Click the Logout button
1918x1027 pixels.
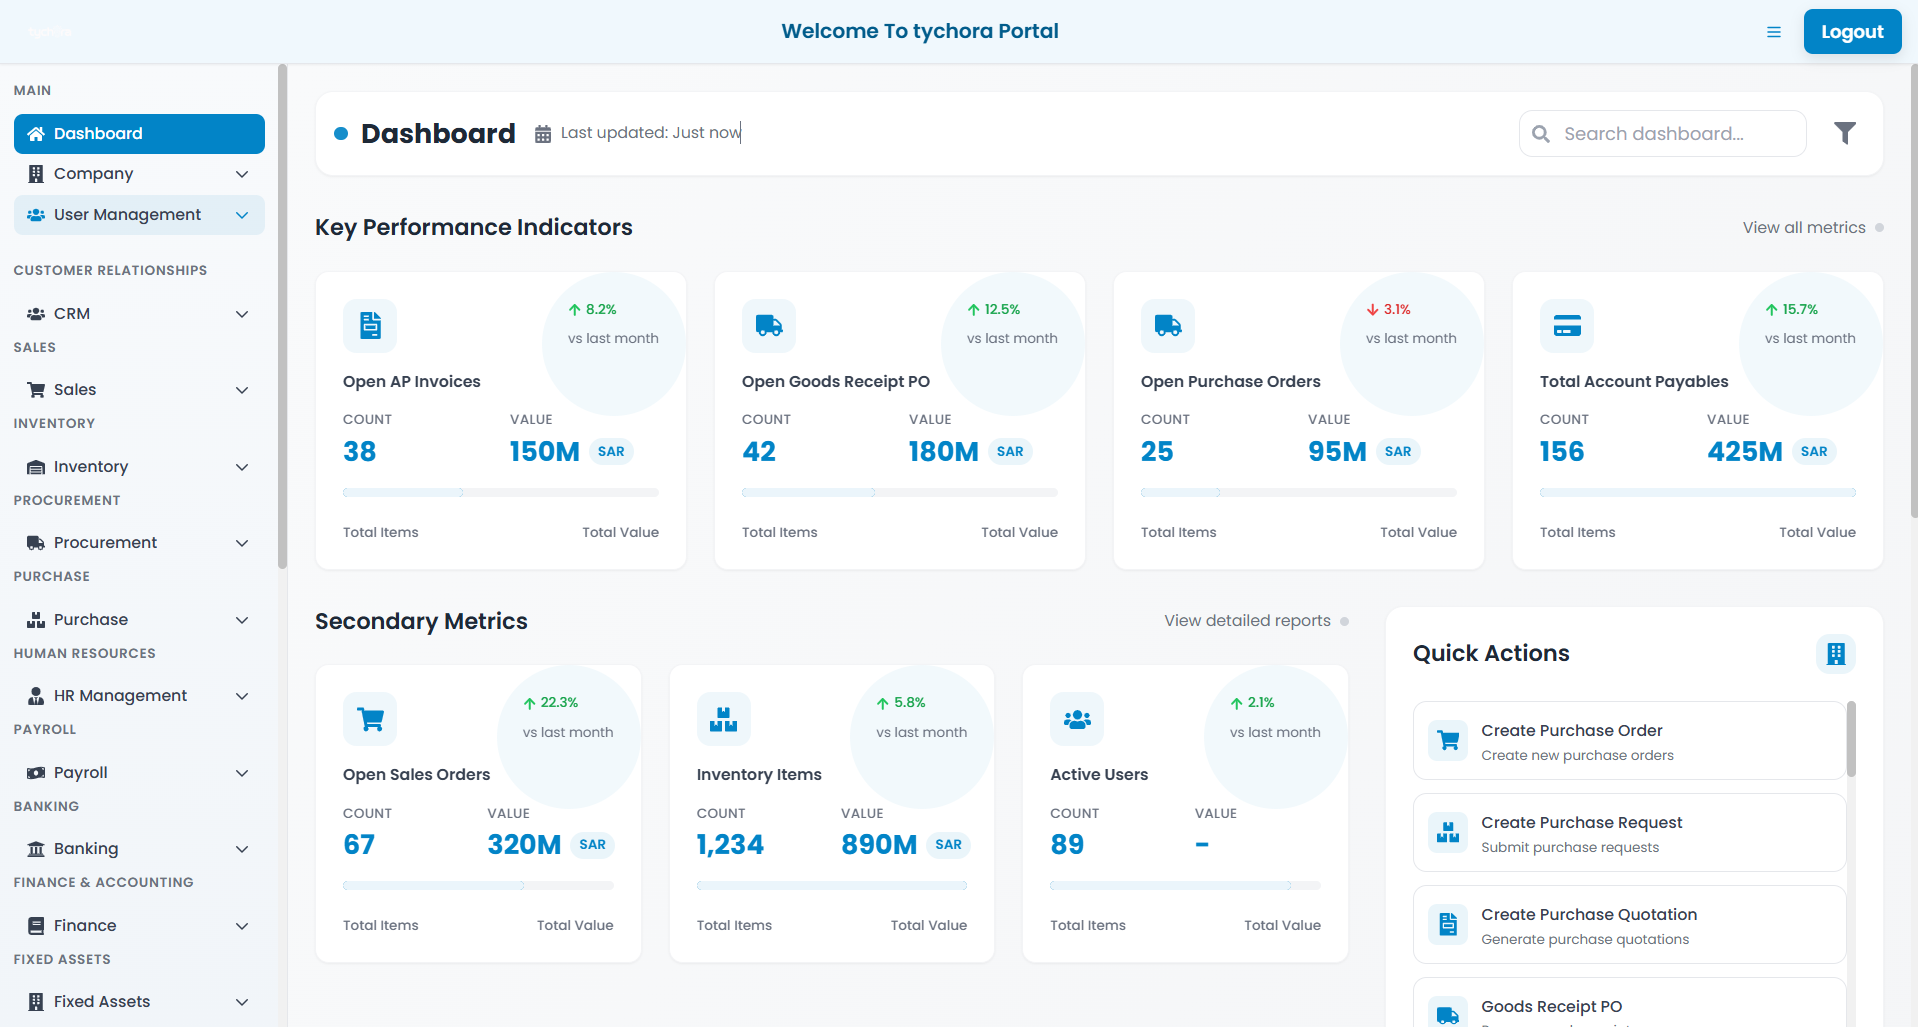click(x=1852, y=32)
